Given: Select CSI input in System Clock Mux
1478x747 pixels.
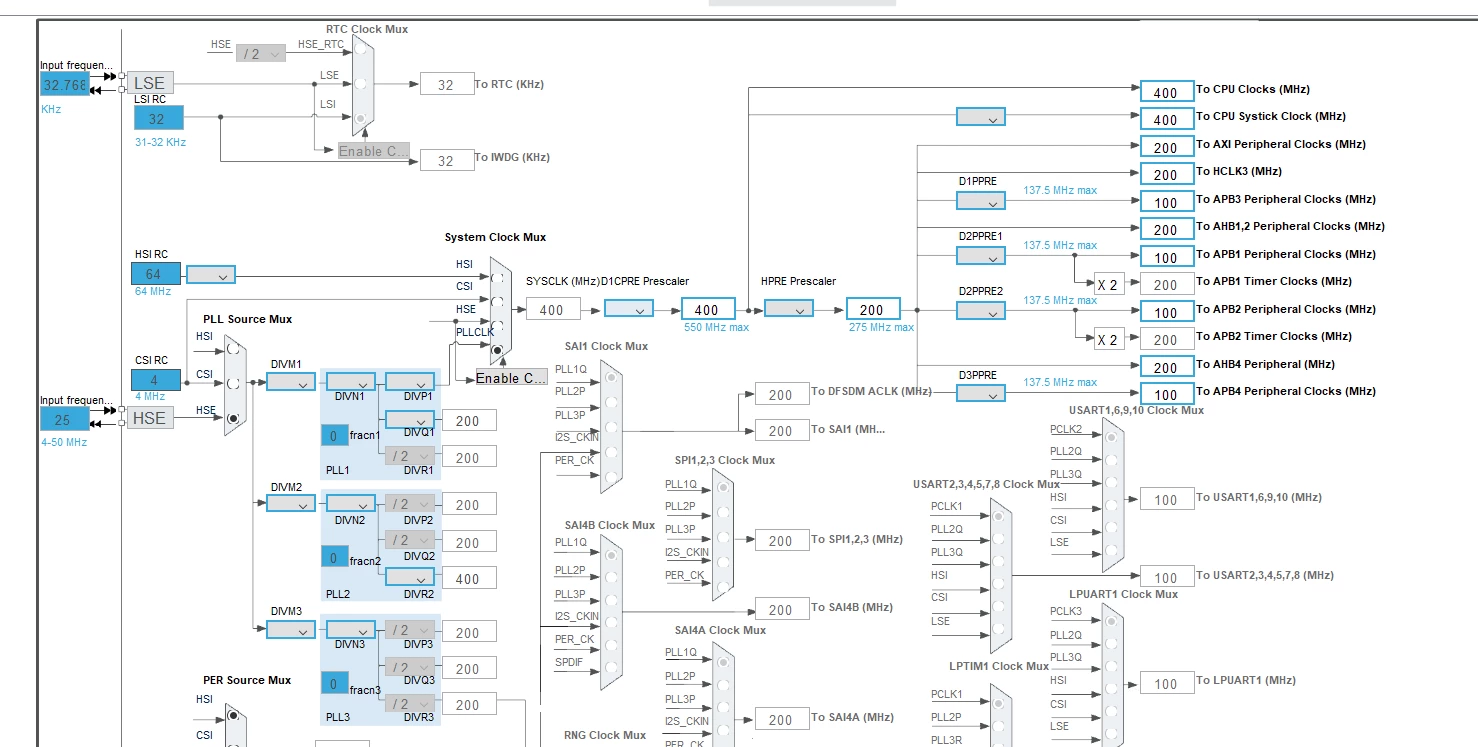Looking at the screenshot, I should pos(497,300).
